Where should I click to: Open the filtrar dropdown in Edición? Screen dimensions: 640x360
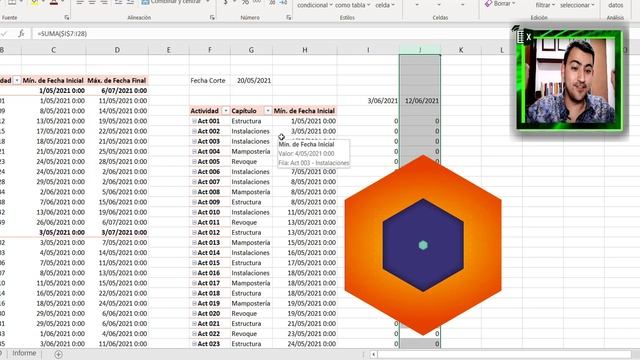(x=545, y=5)
